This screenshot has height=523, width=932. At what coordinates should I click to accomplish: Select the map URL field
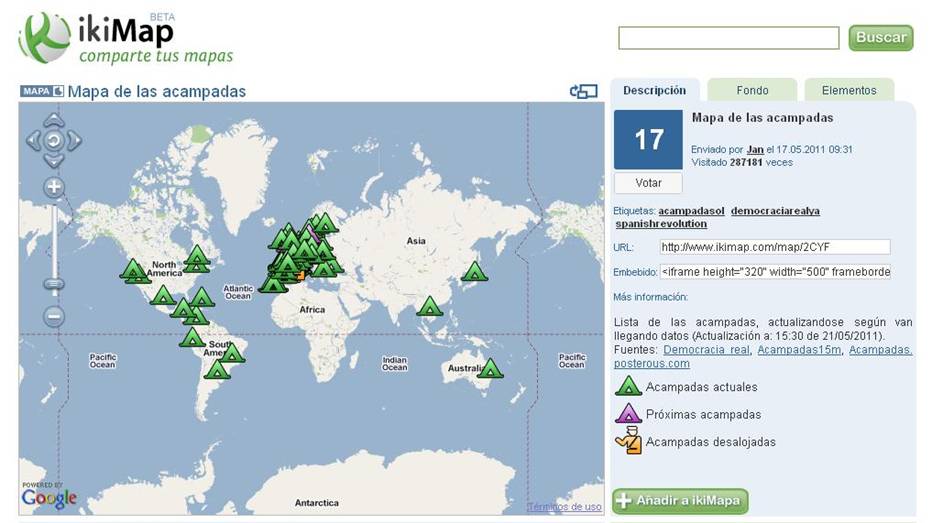[774, 247]
